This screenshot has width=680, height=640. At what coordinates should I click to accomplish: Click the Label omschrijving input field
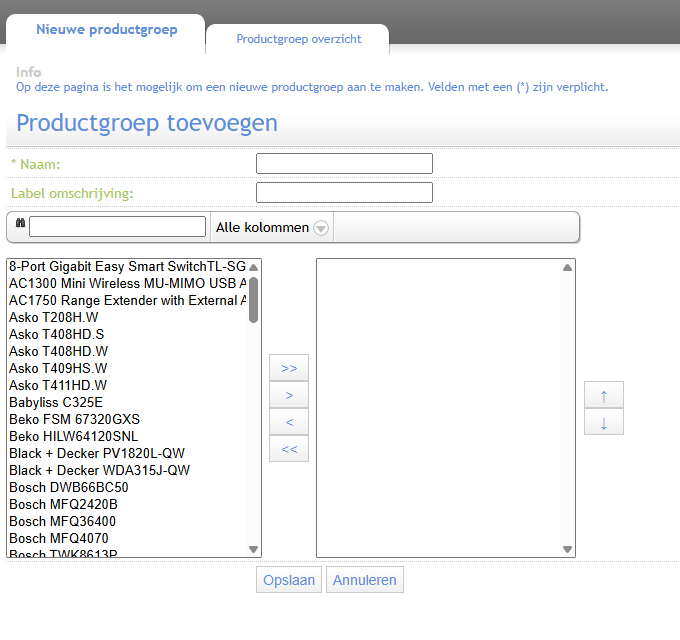point(344,192)
